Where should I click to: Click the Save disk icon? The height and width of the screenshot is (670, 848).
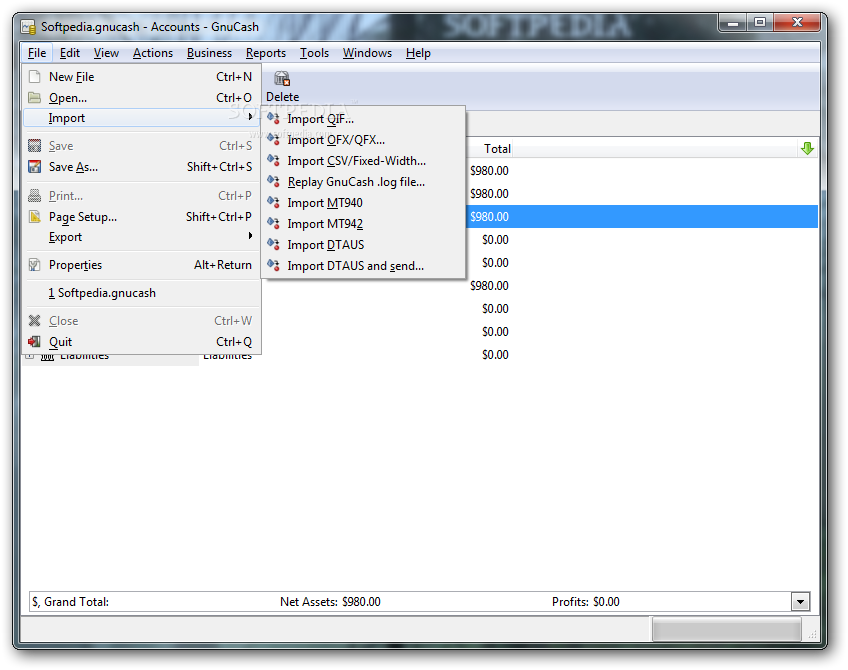click(x=35, y=145)
